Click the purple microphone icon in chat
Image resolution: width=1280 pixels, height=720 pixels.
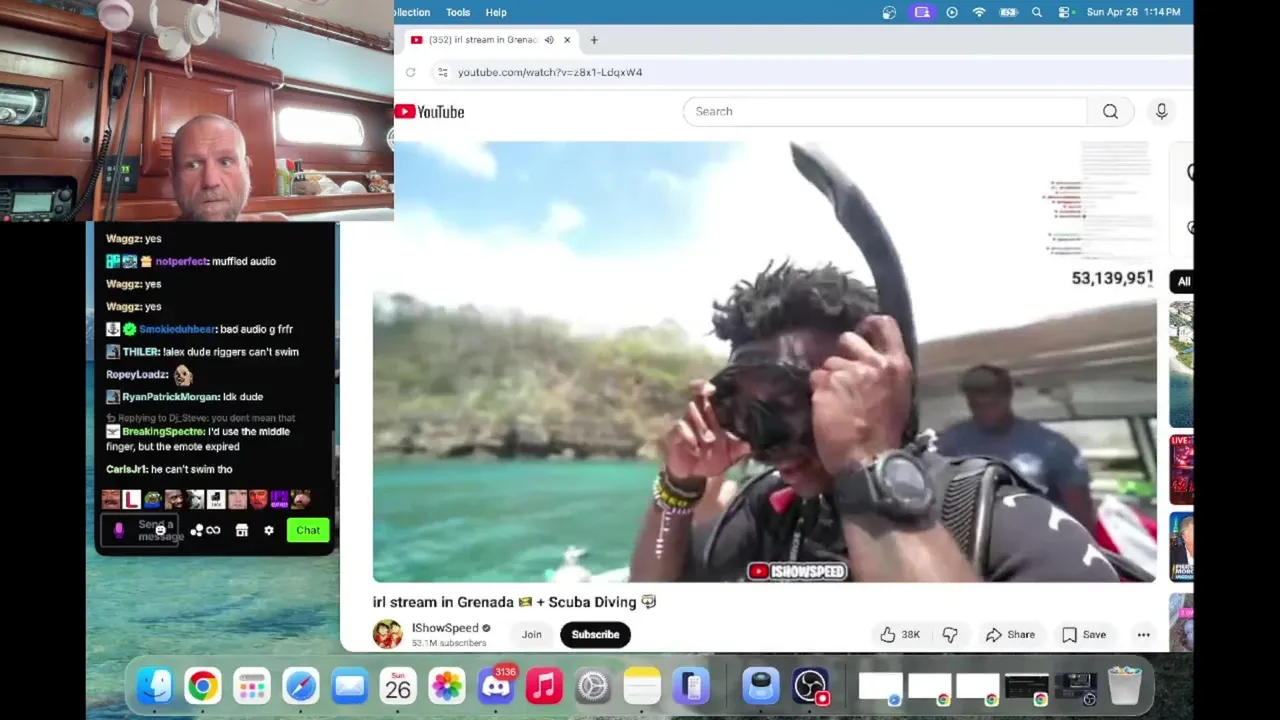pos(118,530)
